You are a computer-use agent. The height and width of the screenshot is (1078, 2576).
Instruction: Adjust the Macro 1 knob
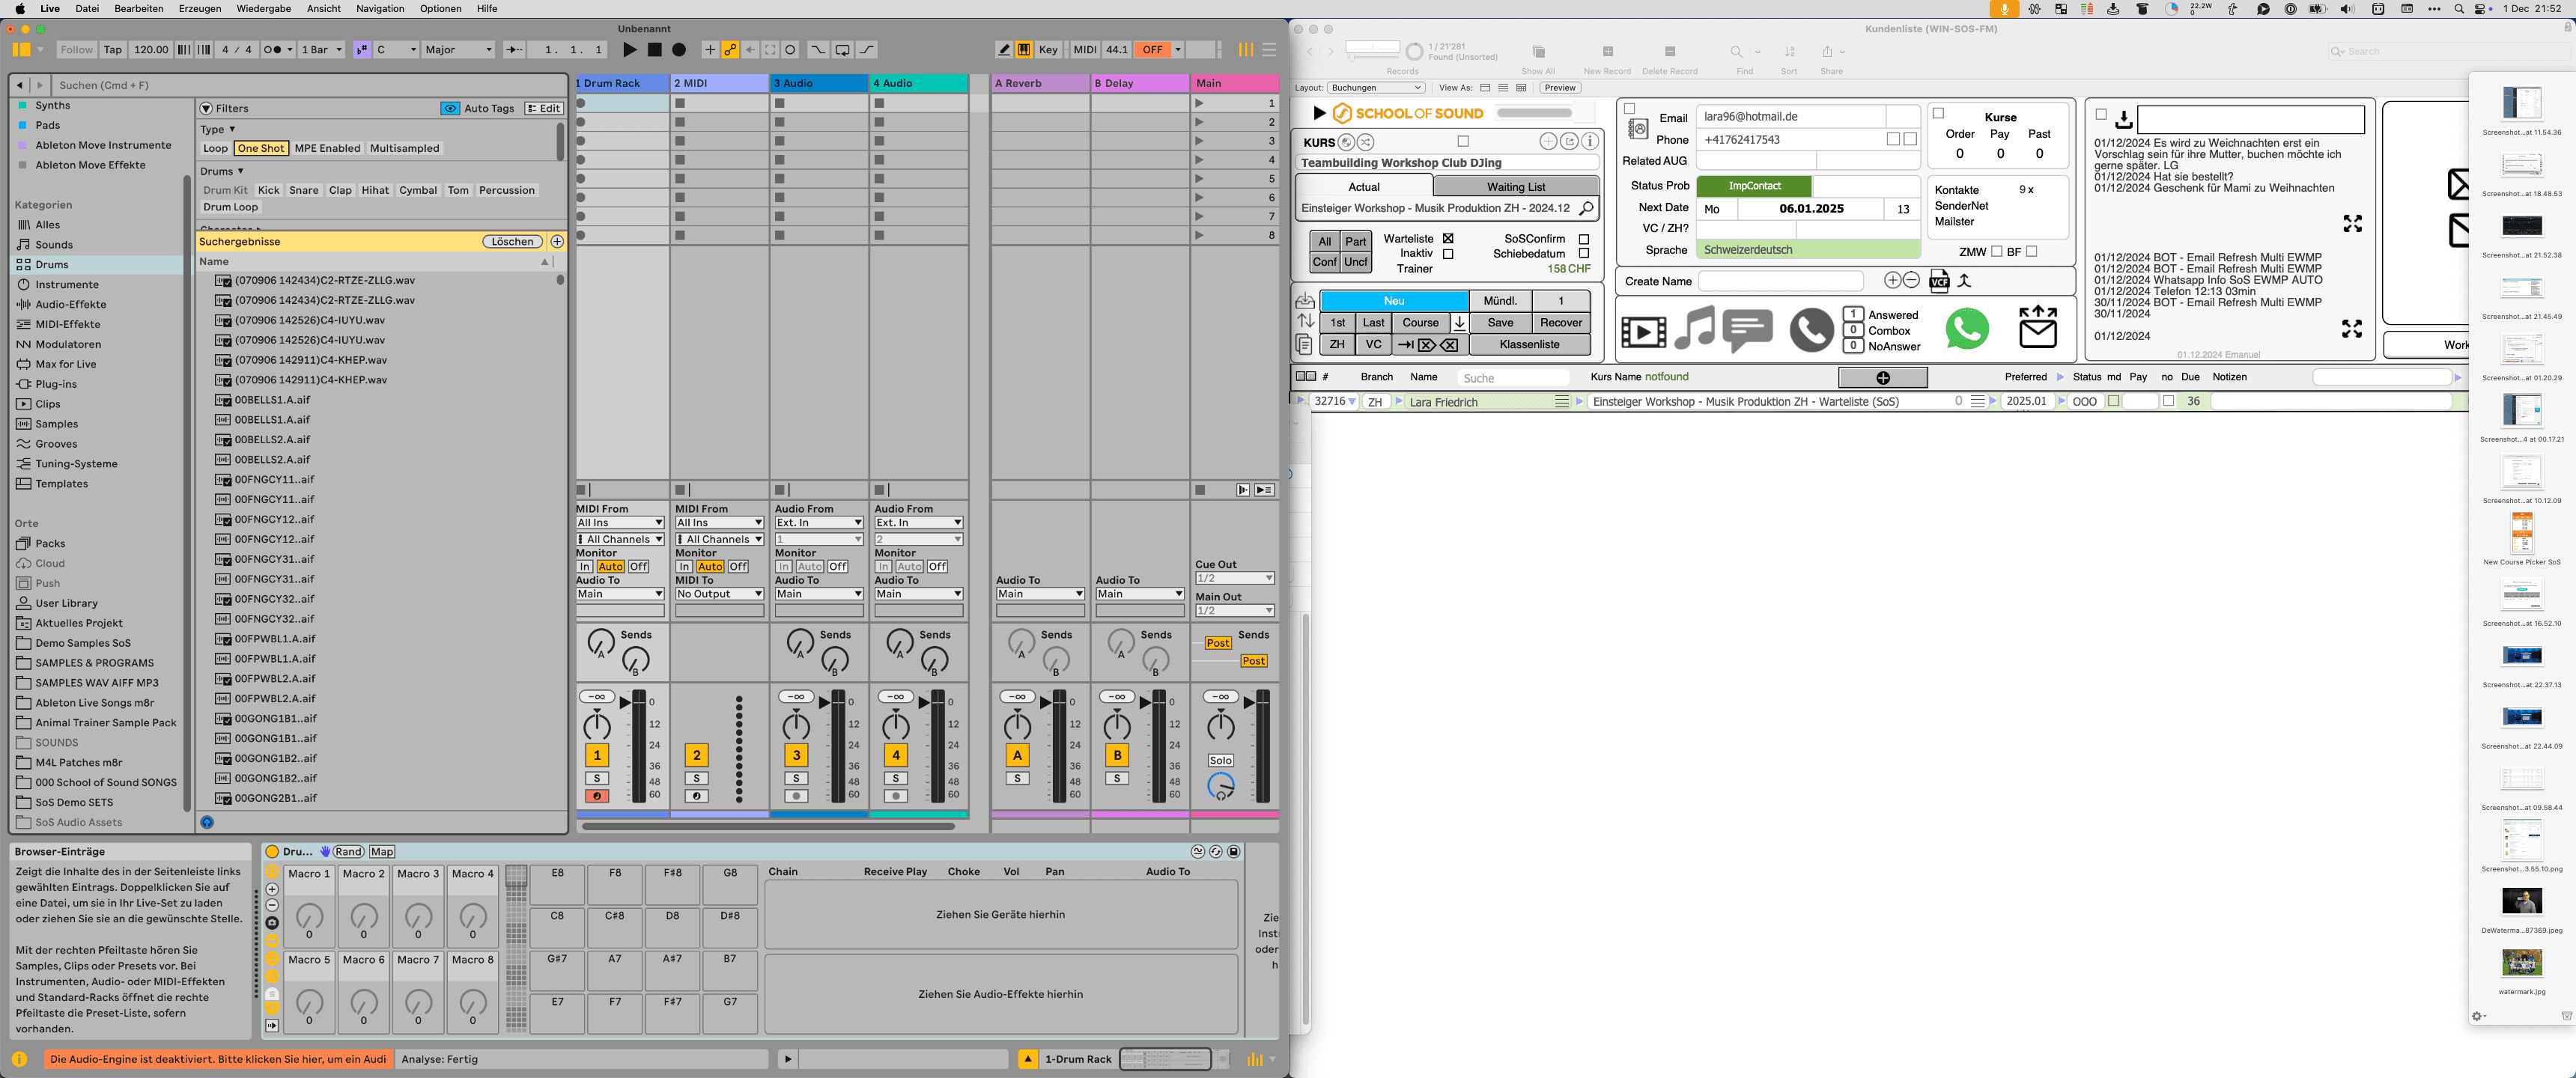click(x=309, y=916)
